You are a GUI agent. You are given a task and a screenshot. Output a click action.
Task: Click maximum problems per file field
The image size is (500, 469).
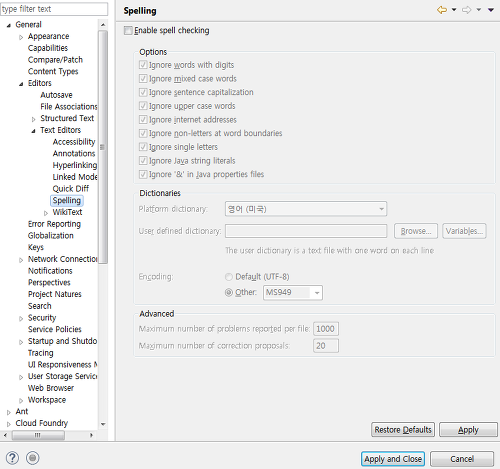(x=326, y=329)
